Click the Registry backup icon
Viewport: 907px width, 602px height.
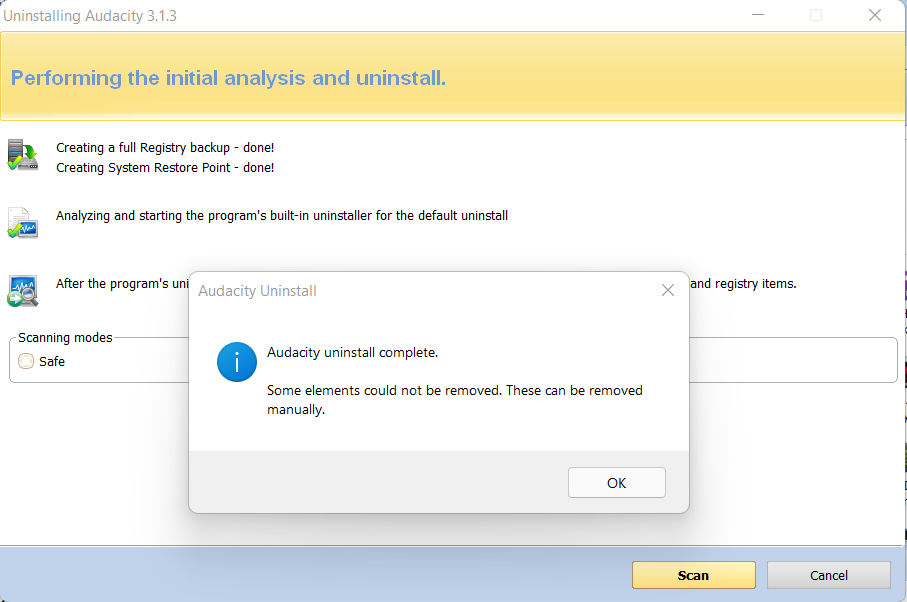[x=23, y=155]
